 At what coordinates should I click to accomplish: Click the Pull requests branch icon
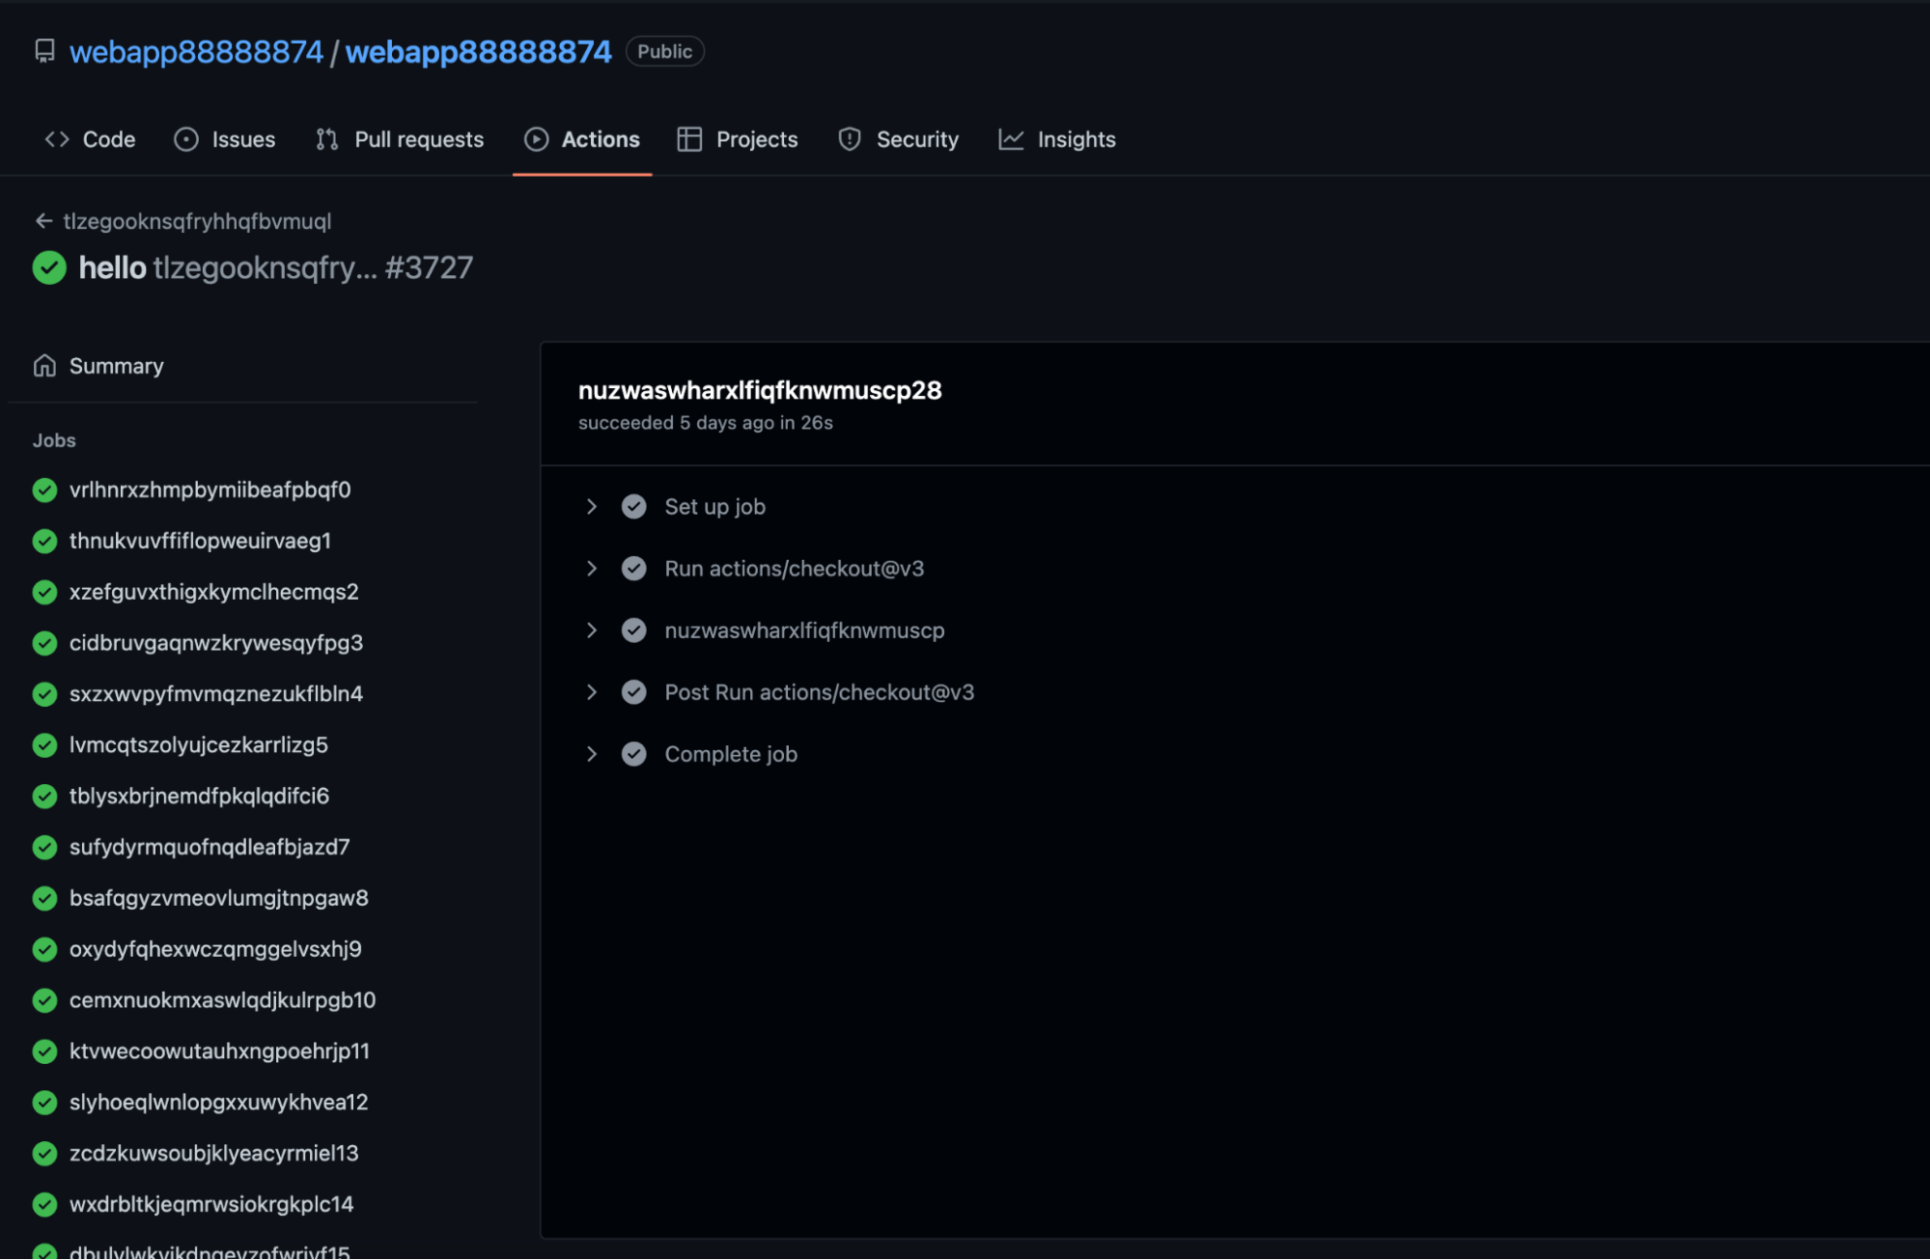tap(326, 139)
